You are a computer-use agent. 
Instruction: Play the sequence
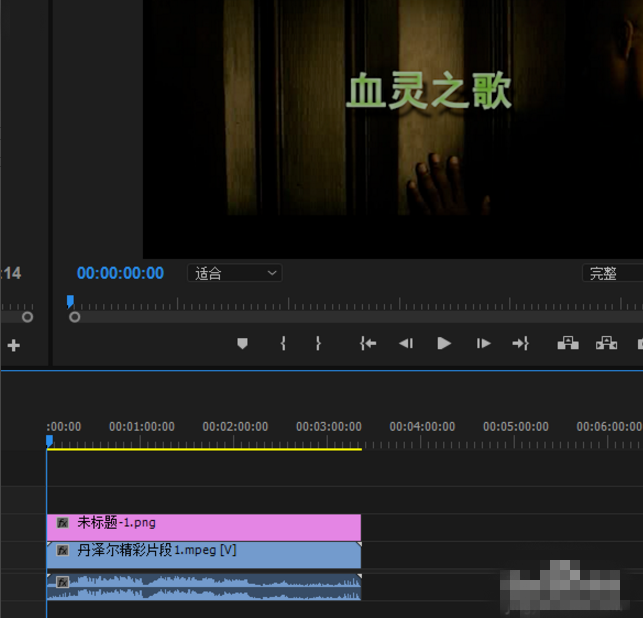click(x=444, y=343)
